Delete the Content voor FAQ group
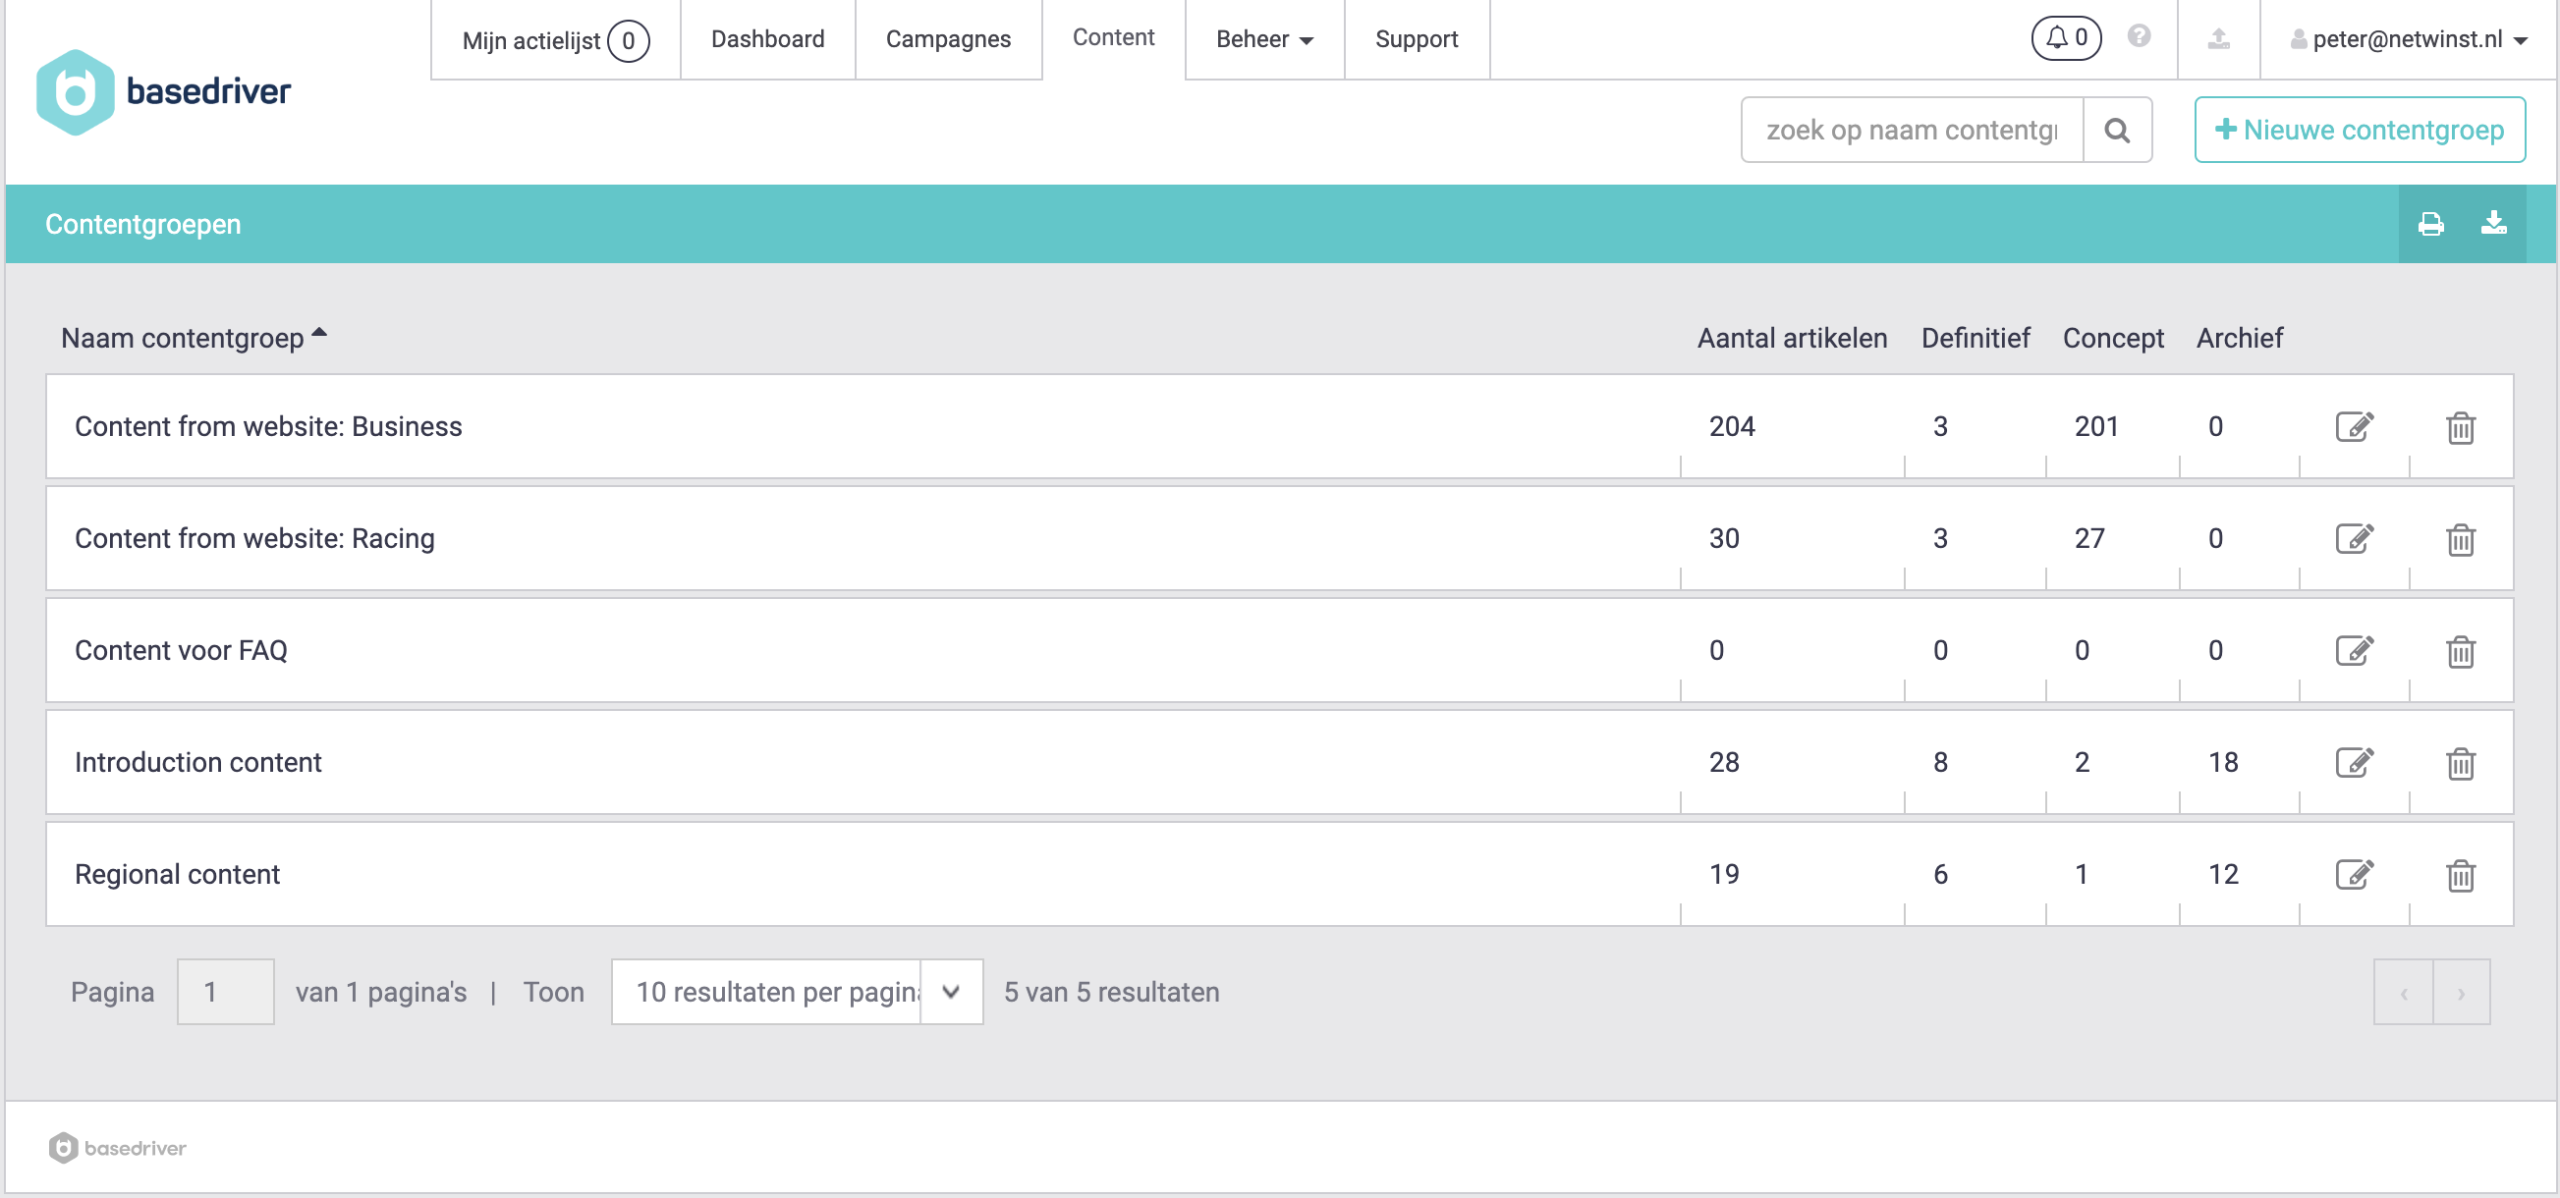 point(2460,651)
